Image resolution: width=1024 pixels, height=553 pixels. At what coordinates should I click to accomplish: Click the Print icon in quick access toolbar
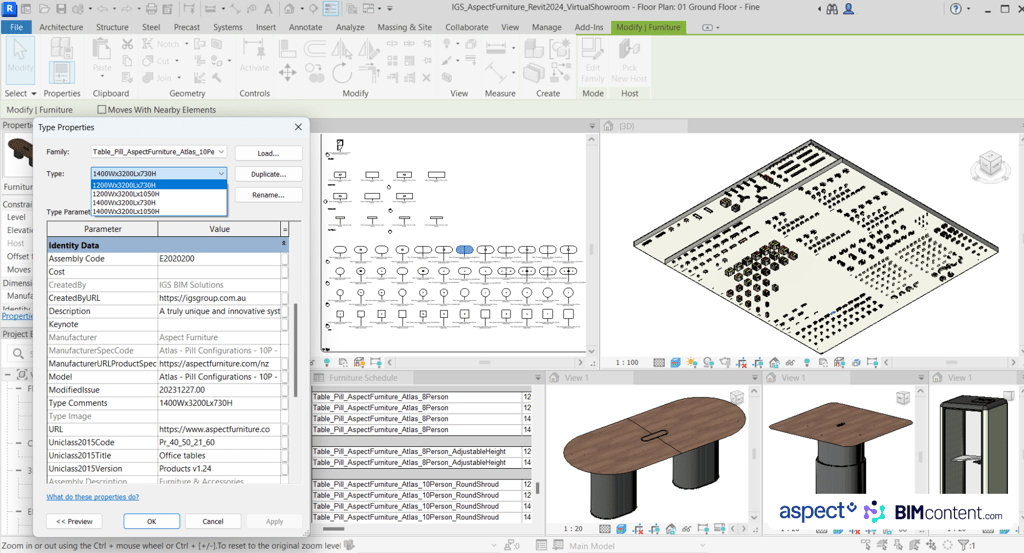tap(152, 8)
